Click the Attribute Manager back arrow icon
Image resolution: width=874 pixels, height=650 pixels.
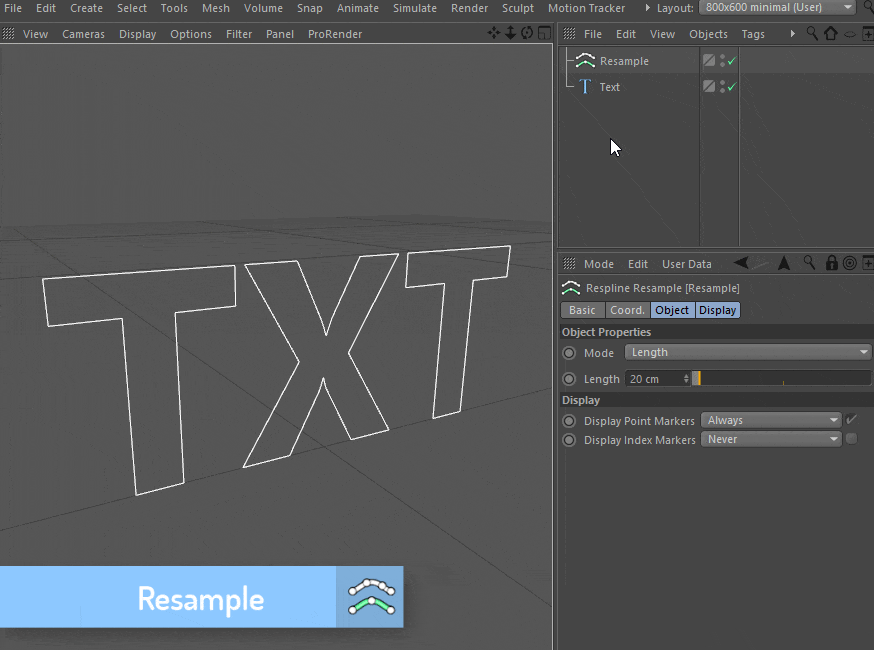click(x=743, y=263)
